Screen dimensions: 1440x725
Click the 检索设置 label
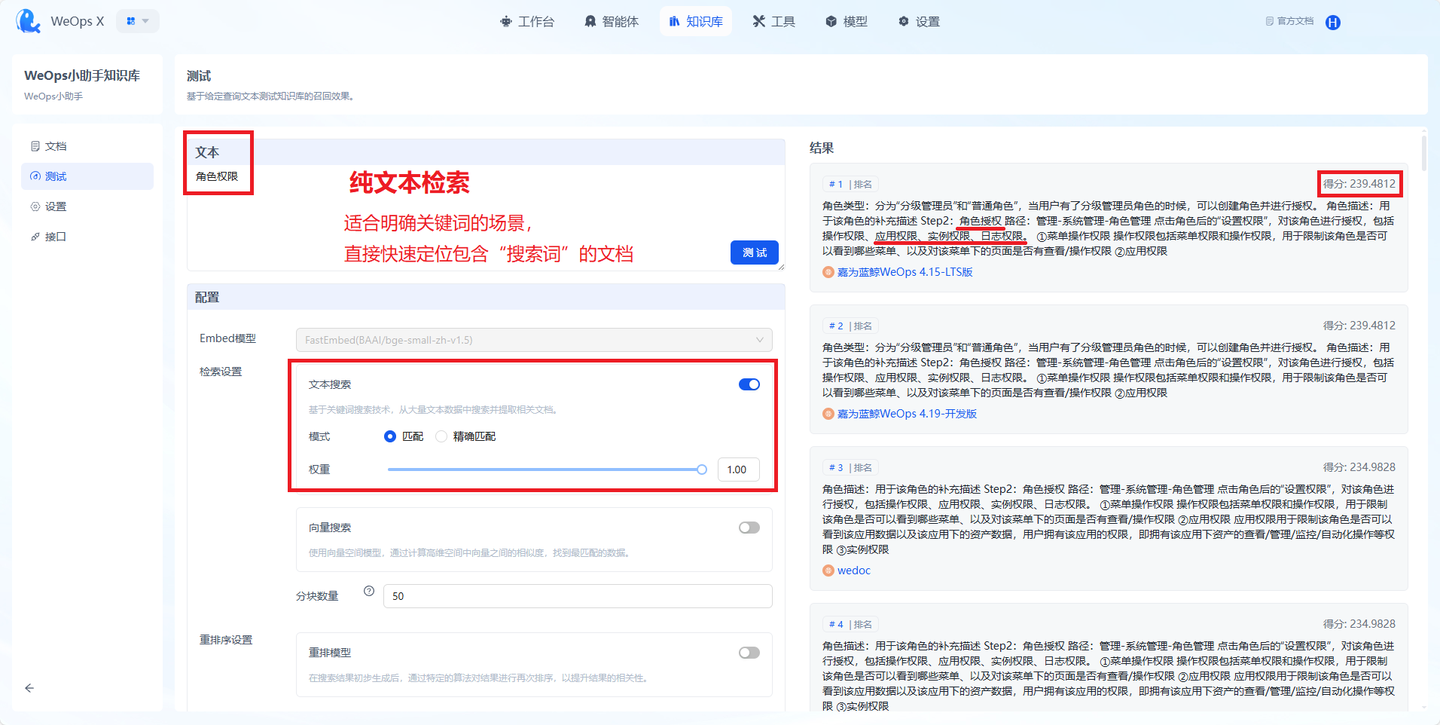221,372
